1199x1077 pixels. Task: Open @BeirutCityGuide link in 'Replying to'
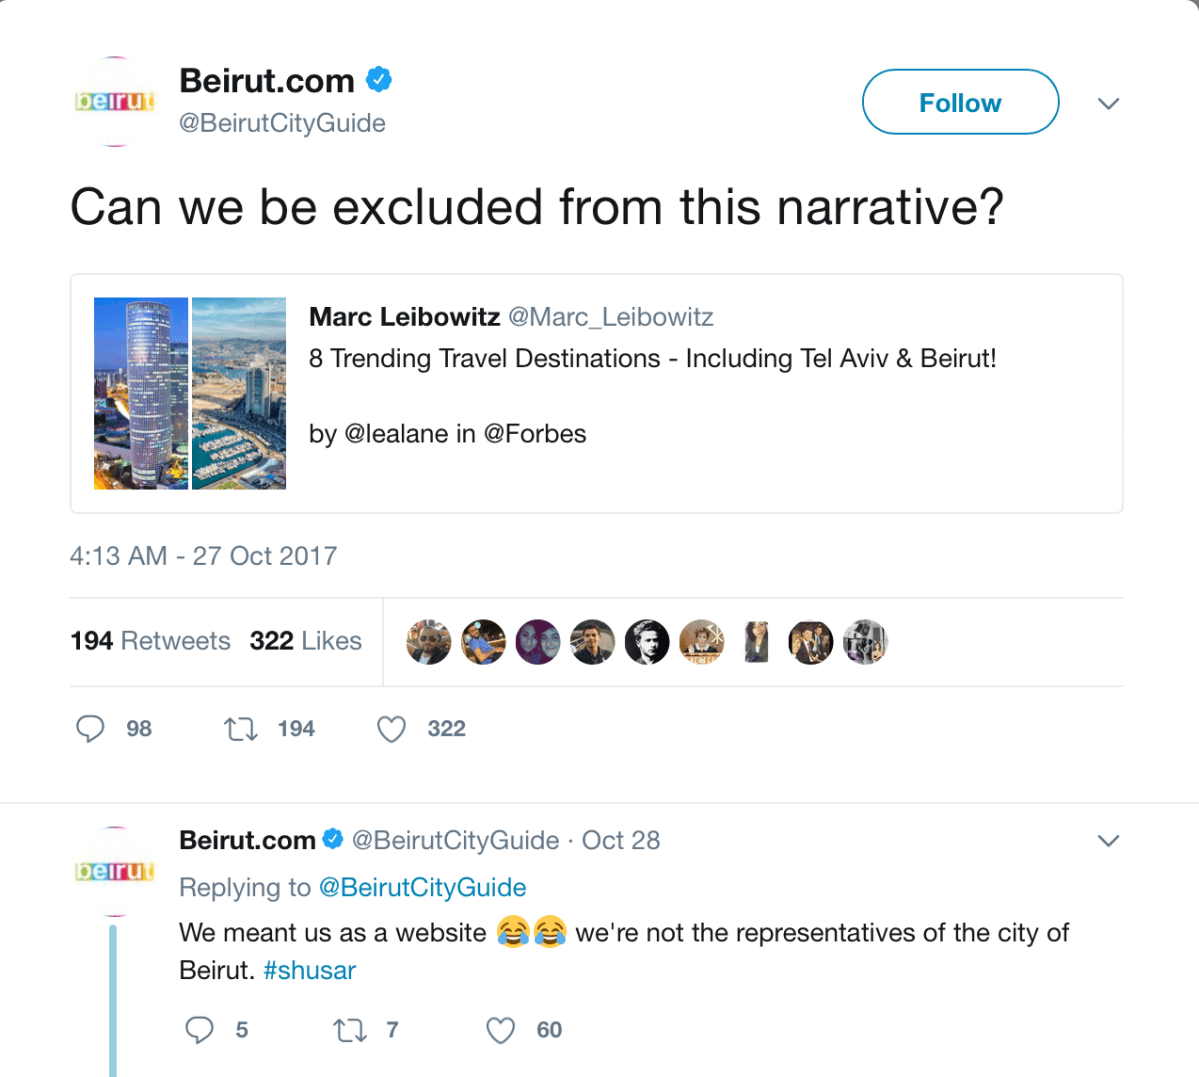422,887
